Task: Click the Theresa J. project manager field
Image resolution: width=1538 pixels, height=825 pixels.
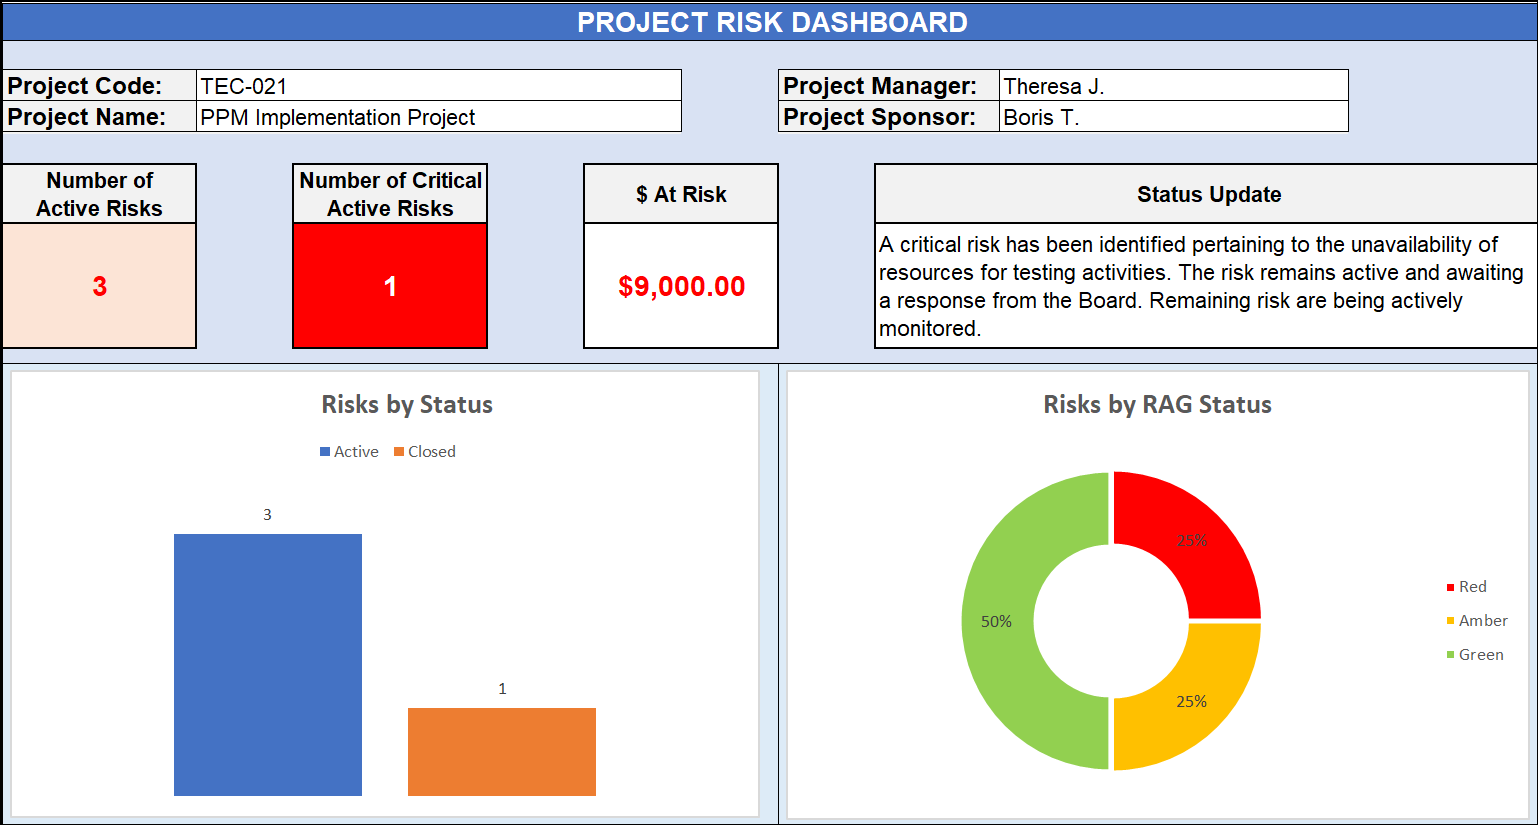Action: coord(1170,86)
